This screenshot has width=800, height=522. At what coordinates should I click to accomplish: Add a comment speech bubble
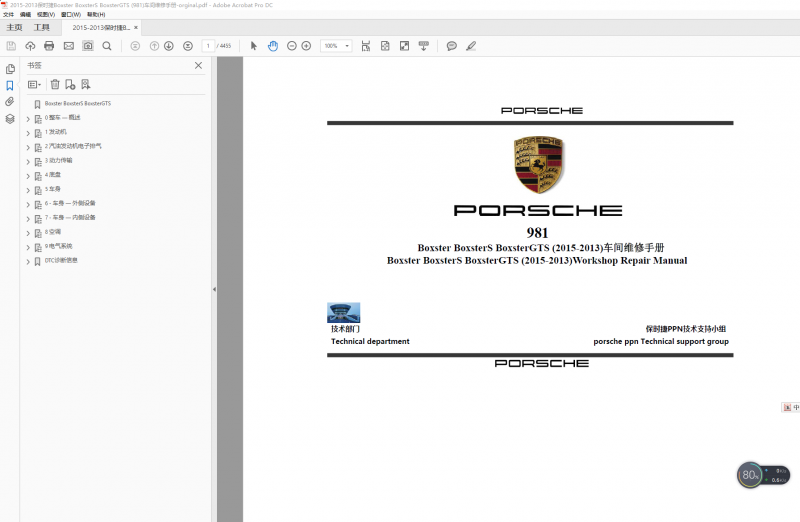(452, 46)
